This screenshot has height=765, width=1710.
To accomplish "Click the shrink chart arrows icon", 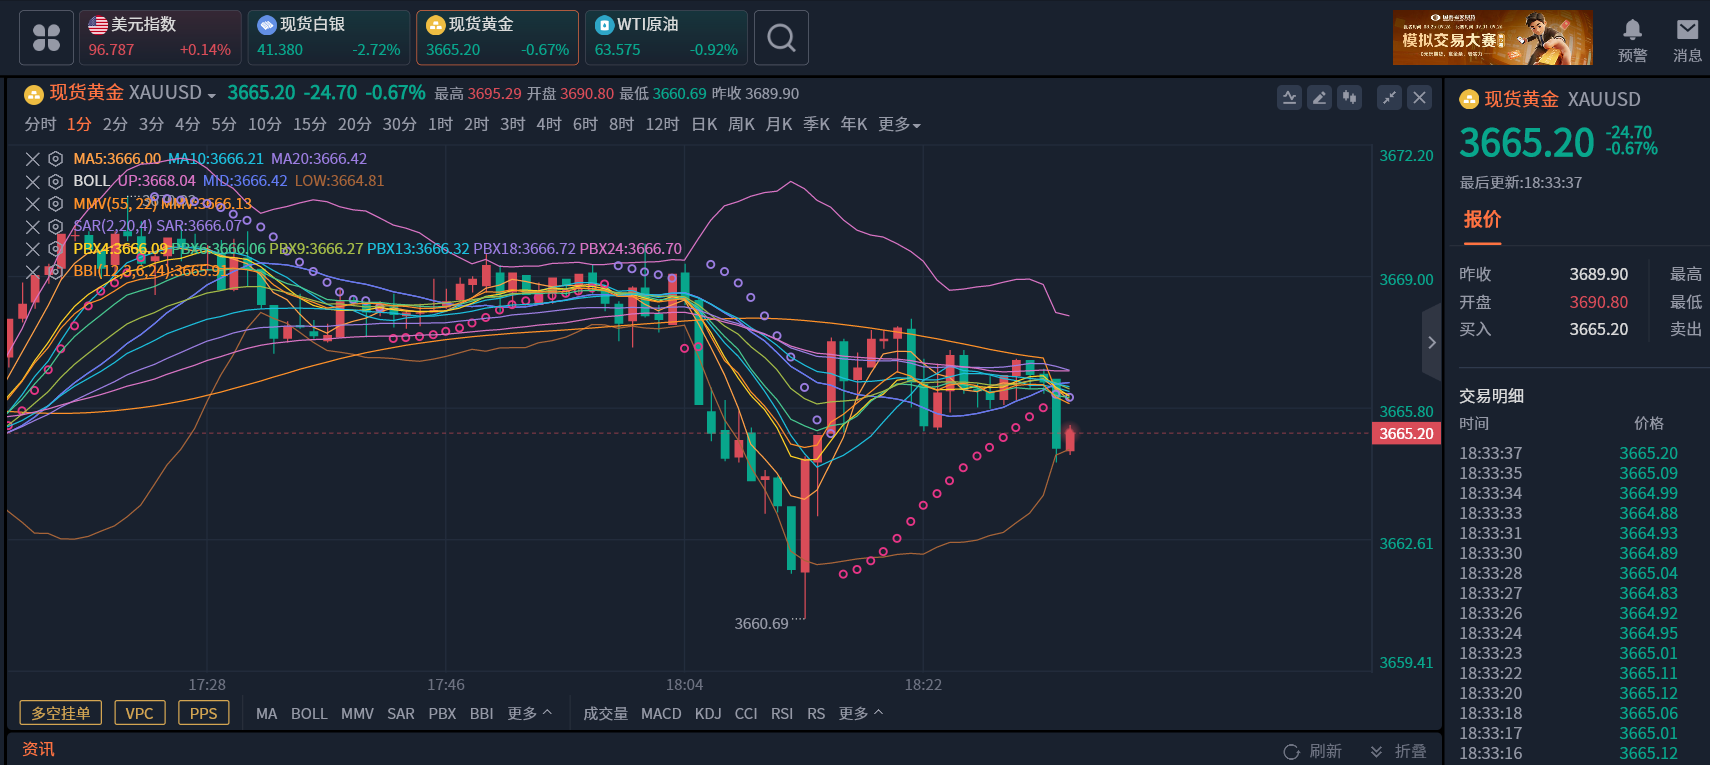I will click(x=1389, y=97).
